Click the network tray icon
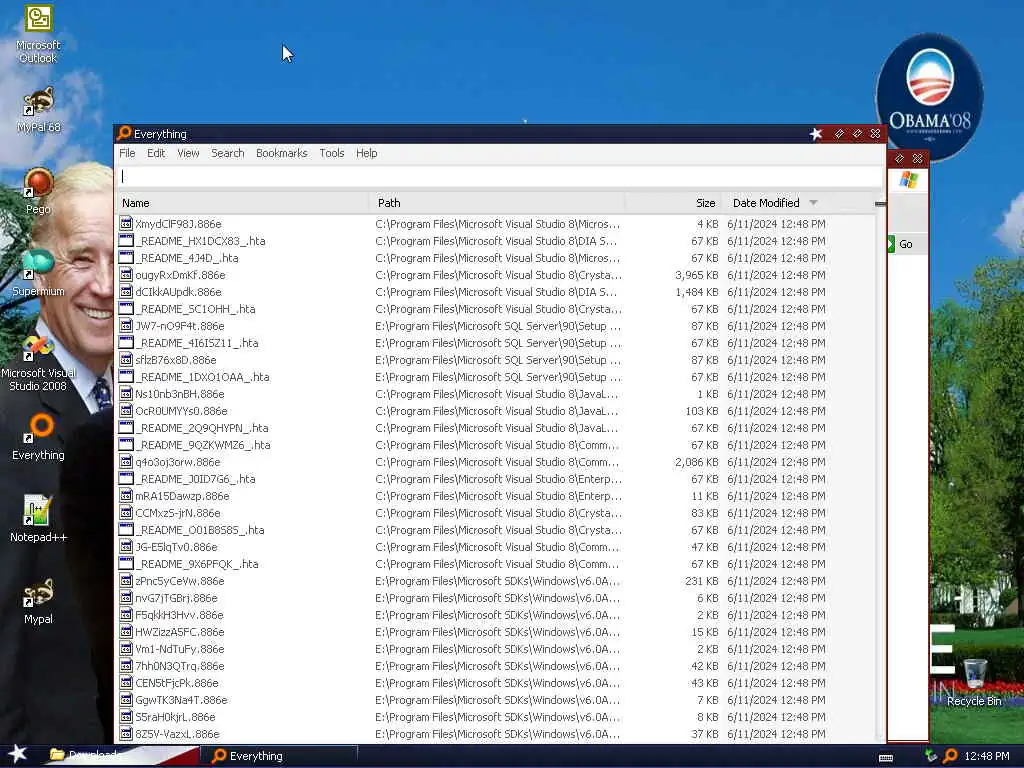1024x768 pixels. click(931, 756)
